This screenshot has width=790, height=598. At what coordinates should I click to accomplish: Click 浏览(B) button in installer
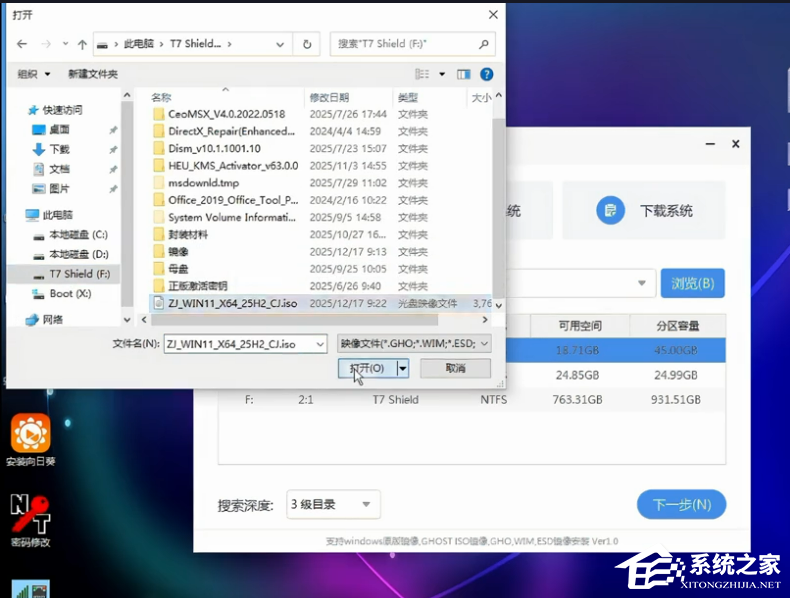693,283
